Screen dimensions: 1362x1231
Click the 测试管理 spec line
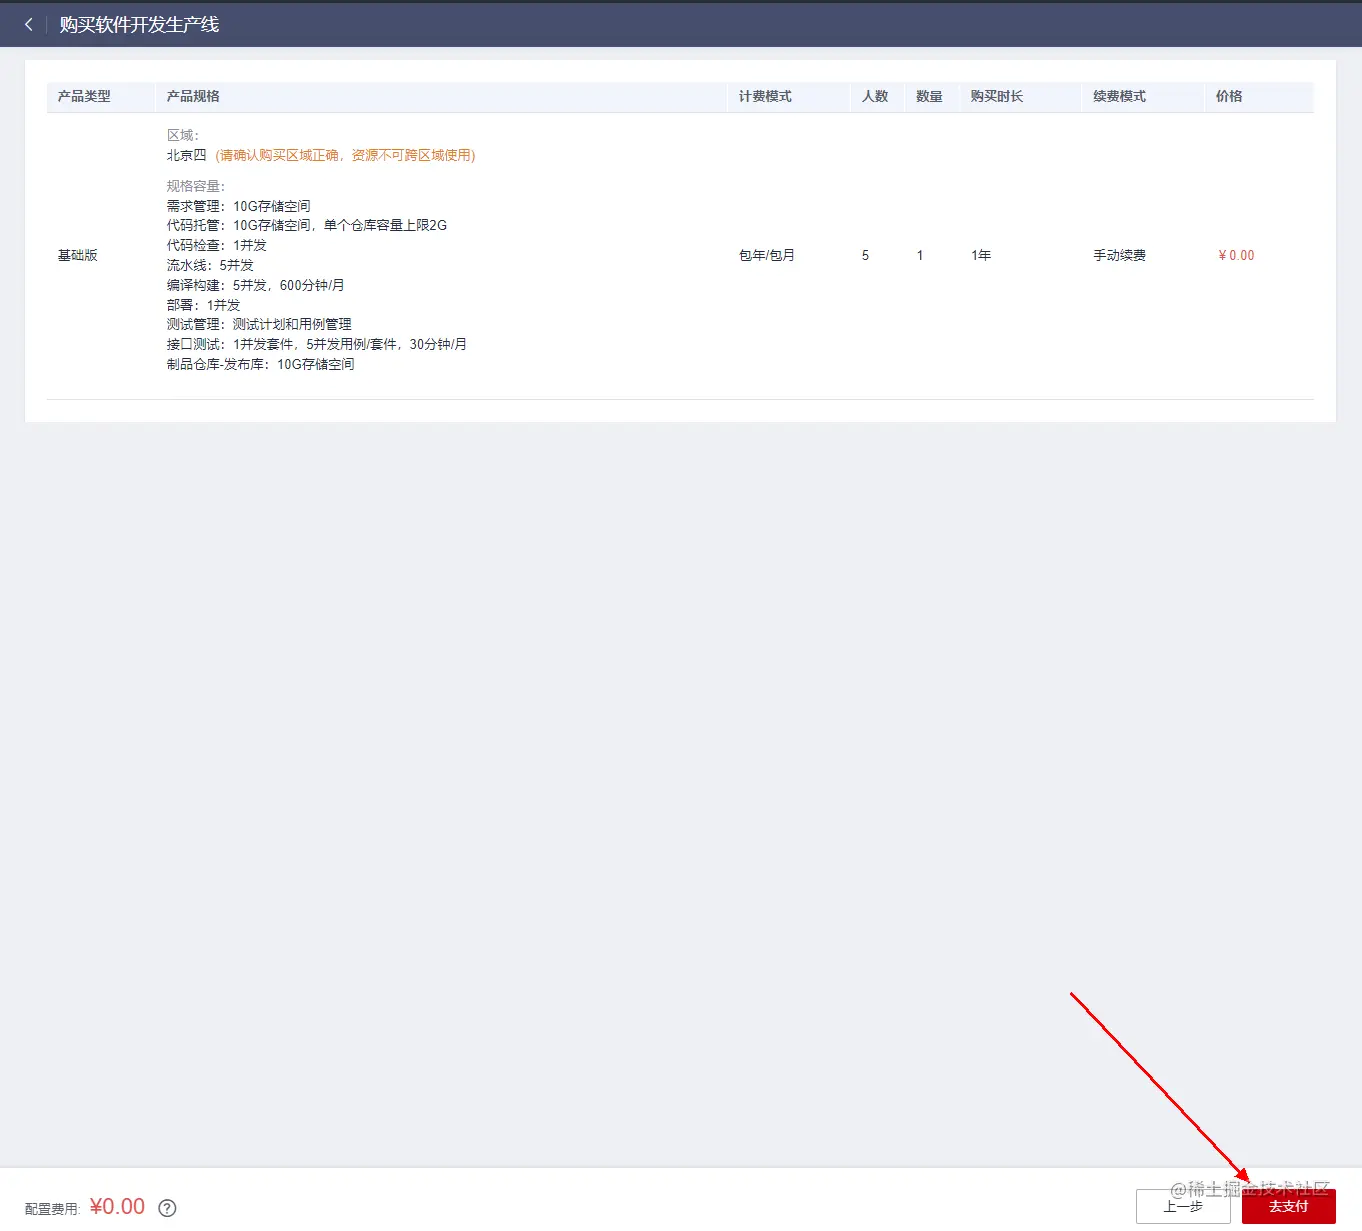pos(259,324)
